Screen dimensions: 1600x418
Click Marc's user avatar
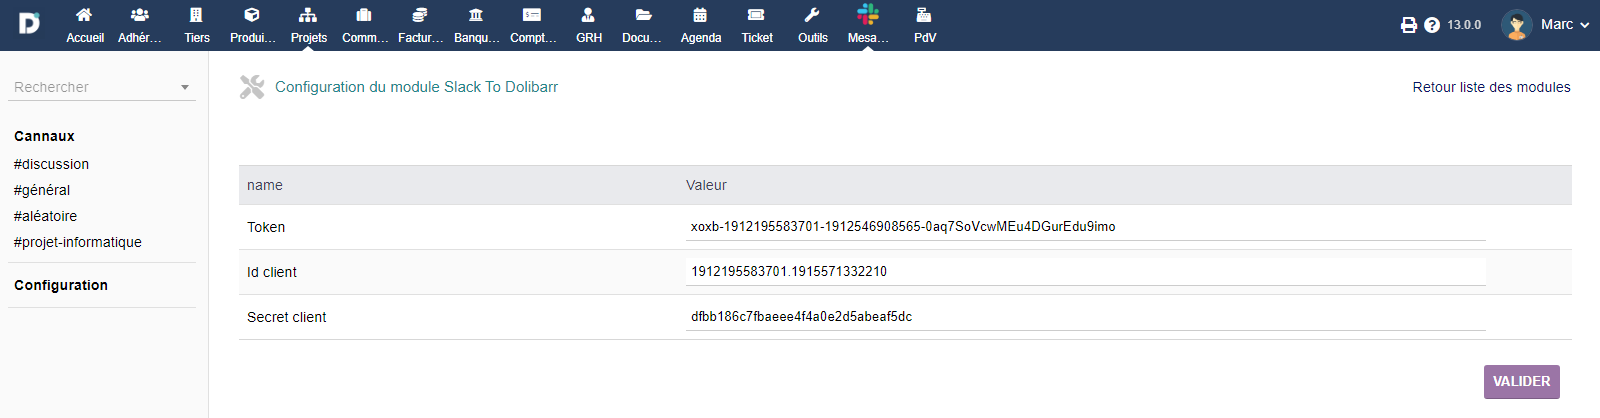click(1517, 25)
